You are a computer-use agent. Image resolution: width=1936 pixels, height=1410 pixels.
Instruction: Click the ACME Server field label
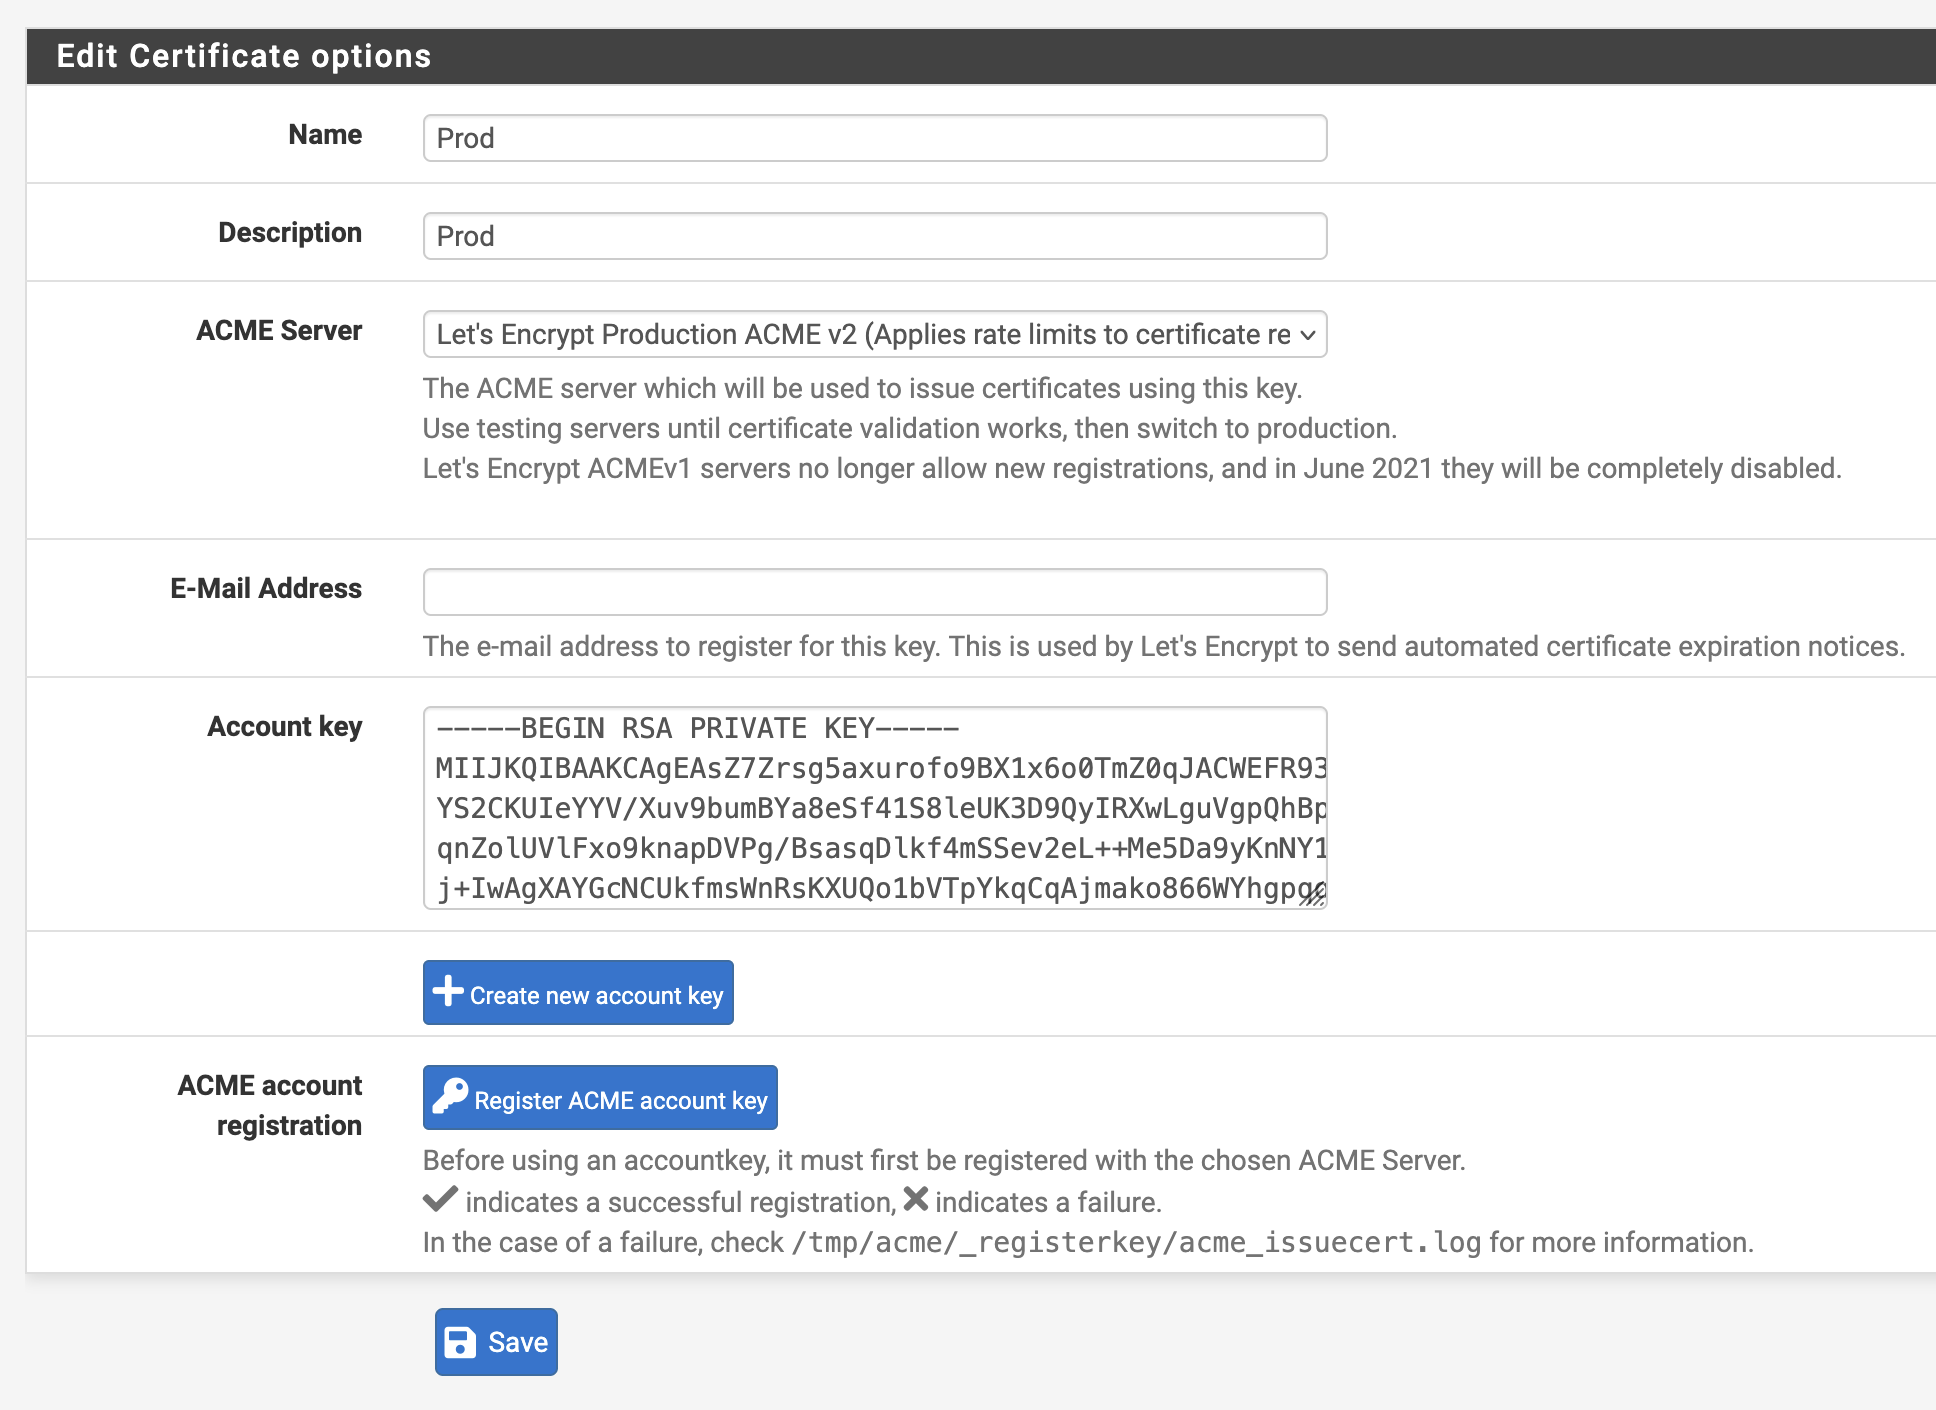[279, 331]
